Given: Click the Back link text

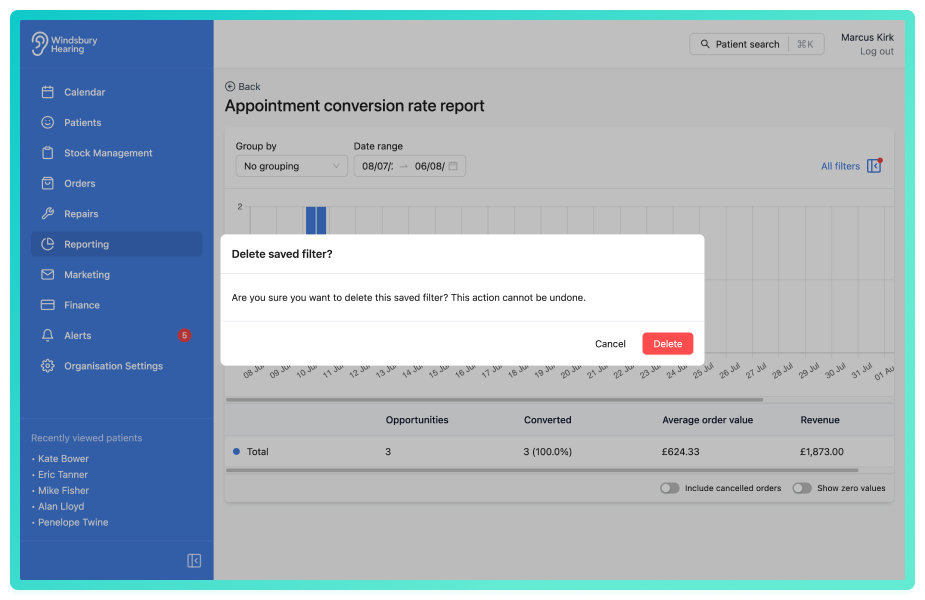Looking at the screenshot, I should [249, 87].
